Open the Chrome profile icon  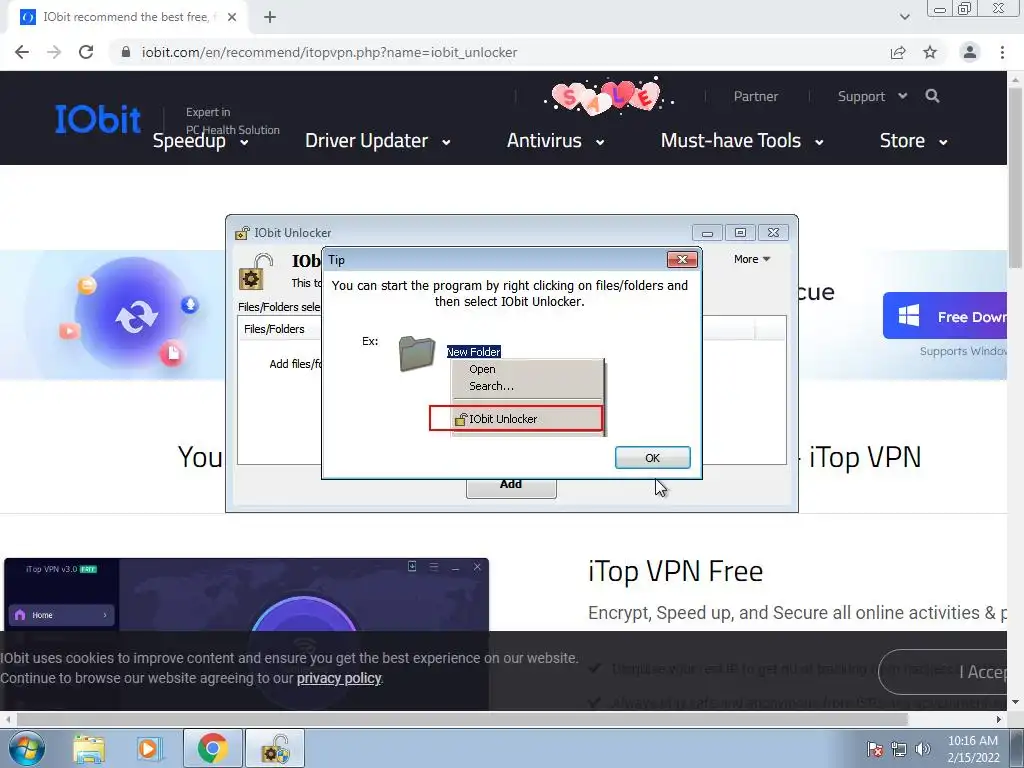970,52
